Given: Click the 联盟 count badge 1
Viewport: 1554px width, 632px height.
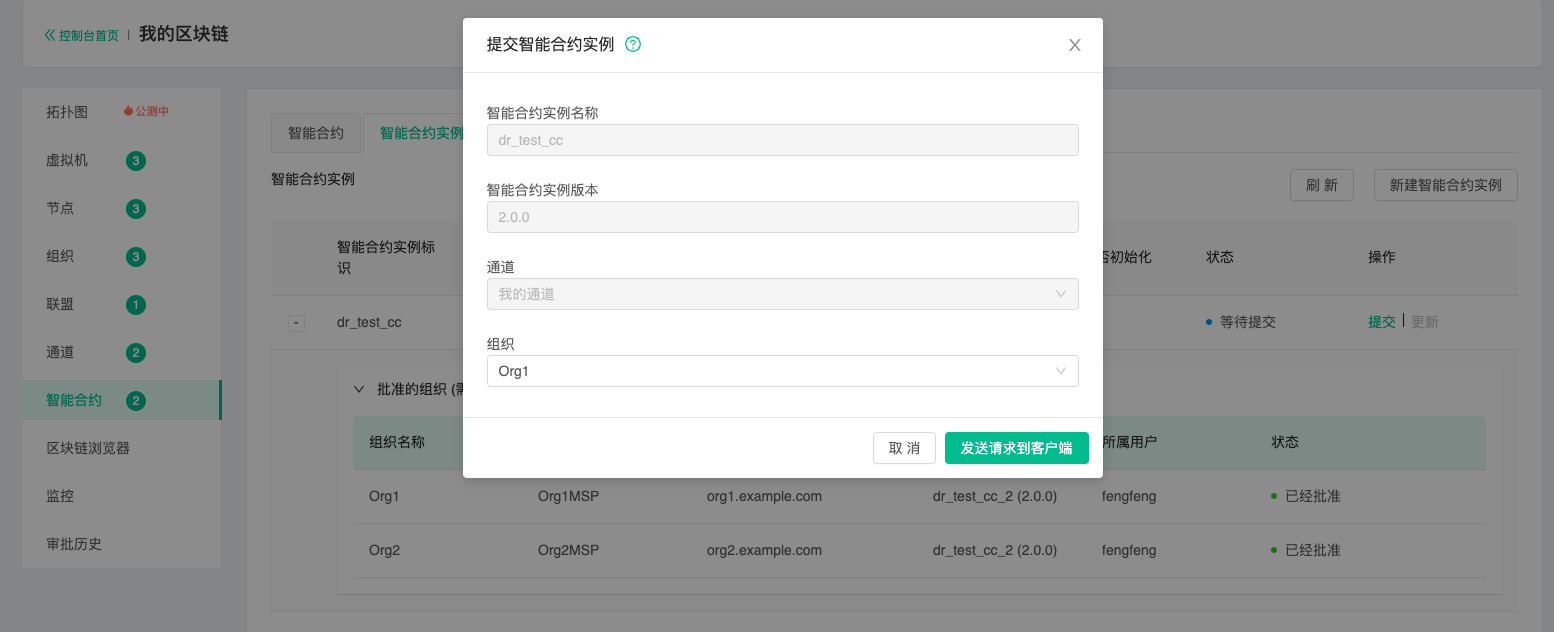Looking at the screenshot, I should pos(136,305).
